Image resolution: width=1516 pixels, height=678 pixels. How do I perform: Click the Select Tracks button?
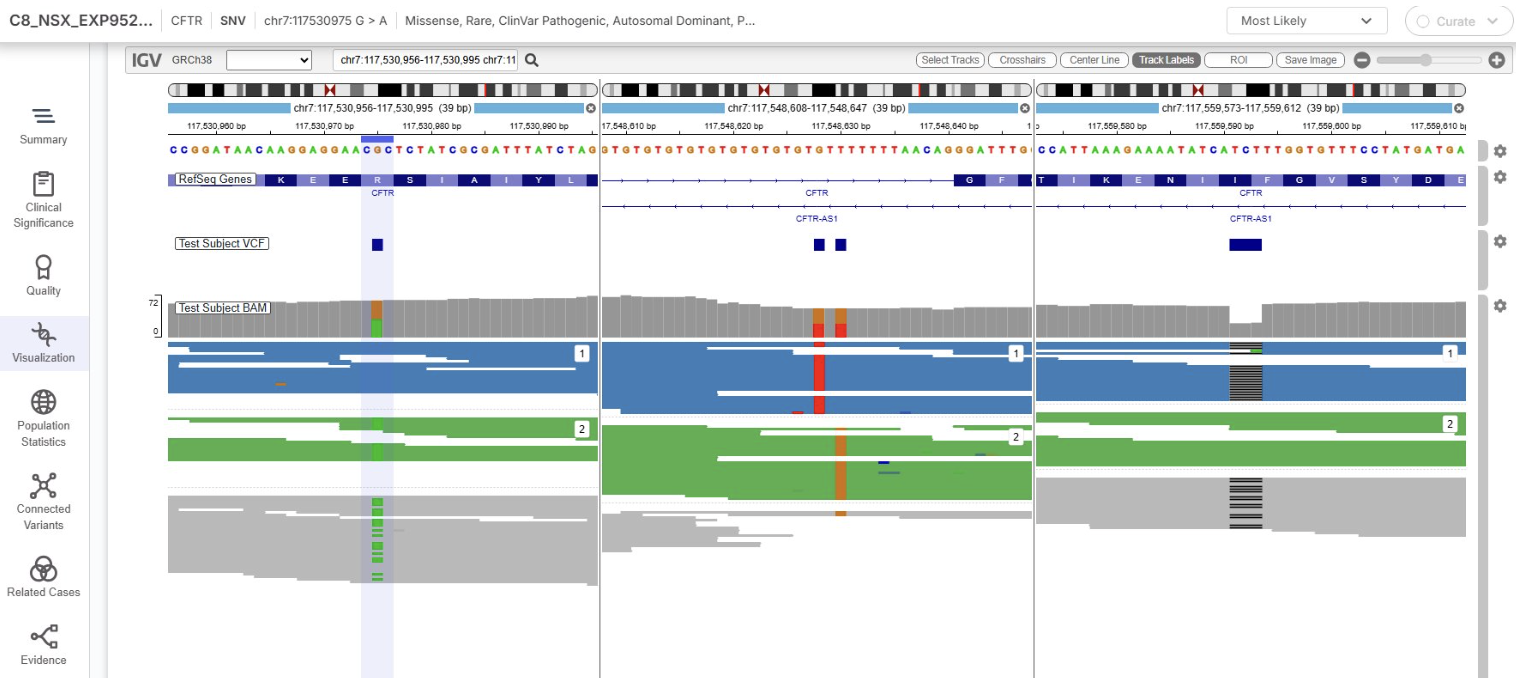[950, 60]
